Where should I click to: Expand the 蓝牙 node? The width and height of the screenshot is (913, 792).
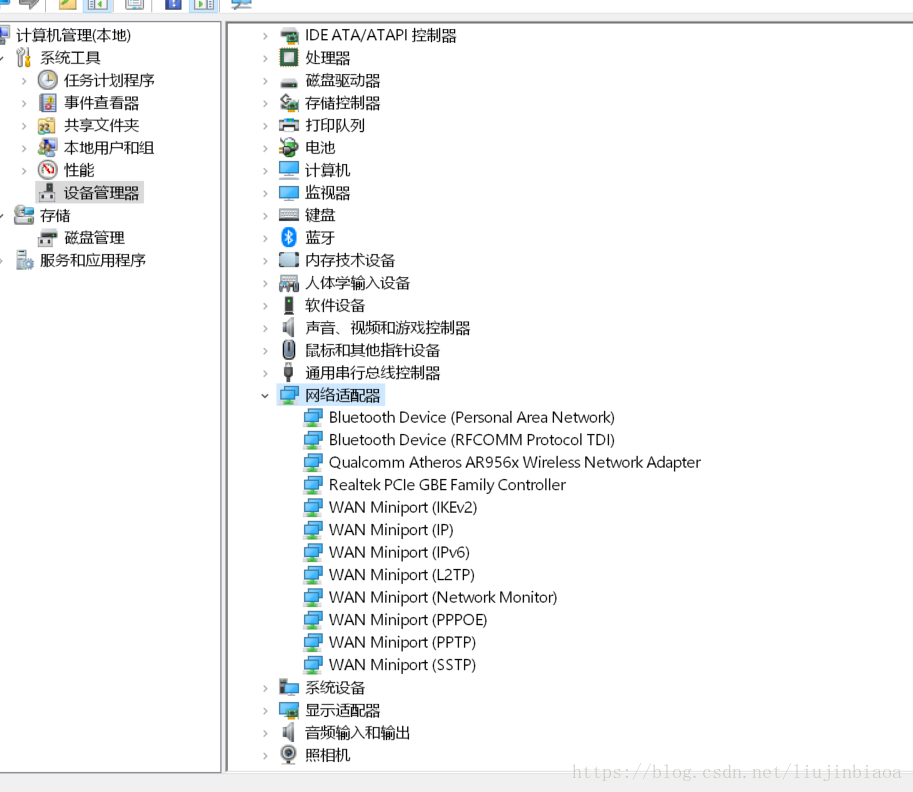tap(265, 238)
